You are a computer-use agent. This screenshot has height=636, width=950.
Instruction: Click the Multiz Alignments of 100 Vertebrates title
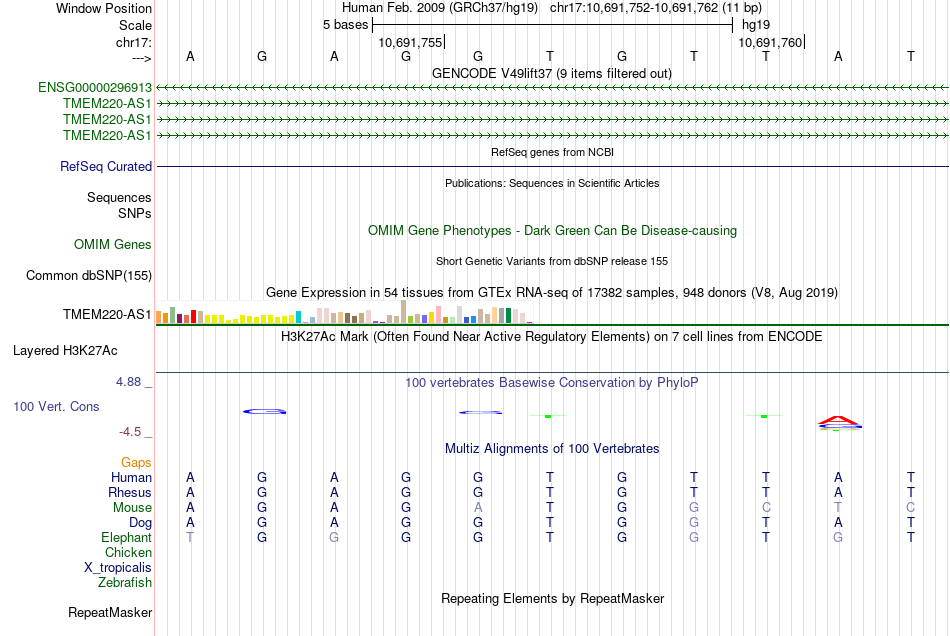(552, 449)
